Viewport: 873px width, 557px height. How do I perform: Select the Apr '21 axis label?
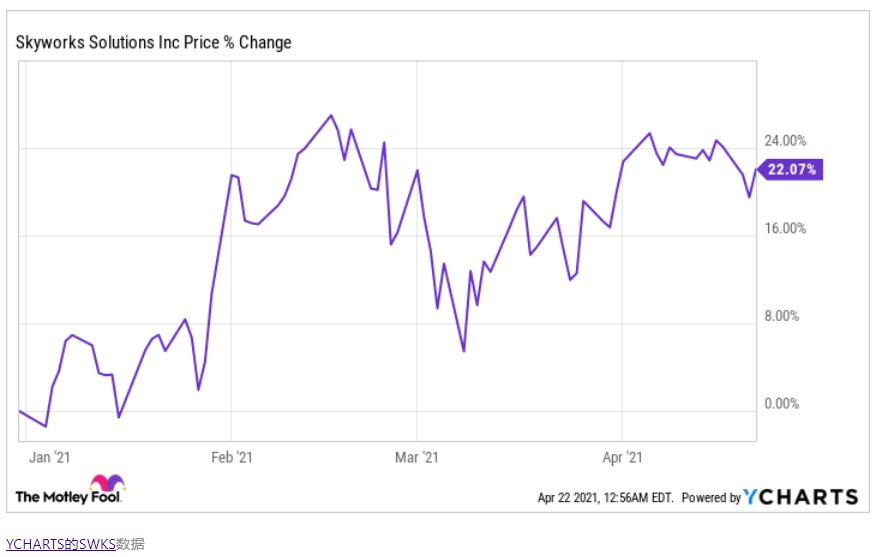pos(622,457)
